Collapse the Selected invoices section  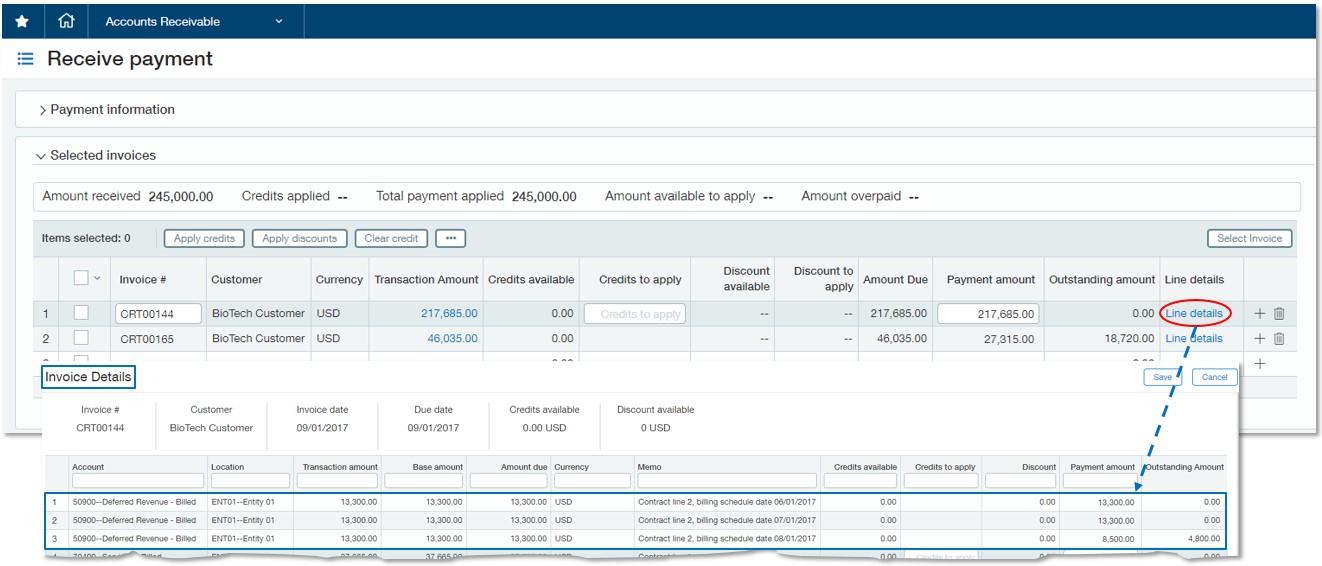pyautogui.click(x=96, y=156)
